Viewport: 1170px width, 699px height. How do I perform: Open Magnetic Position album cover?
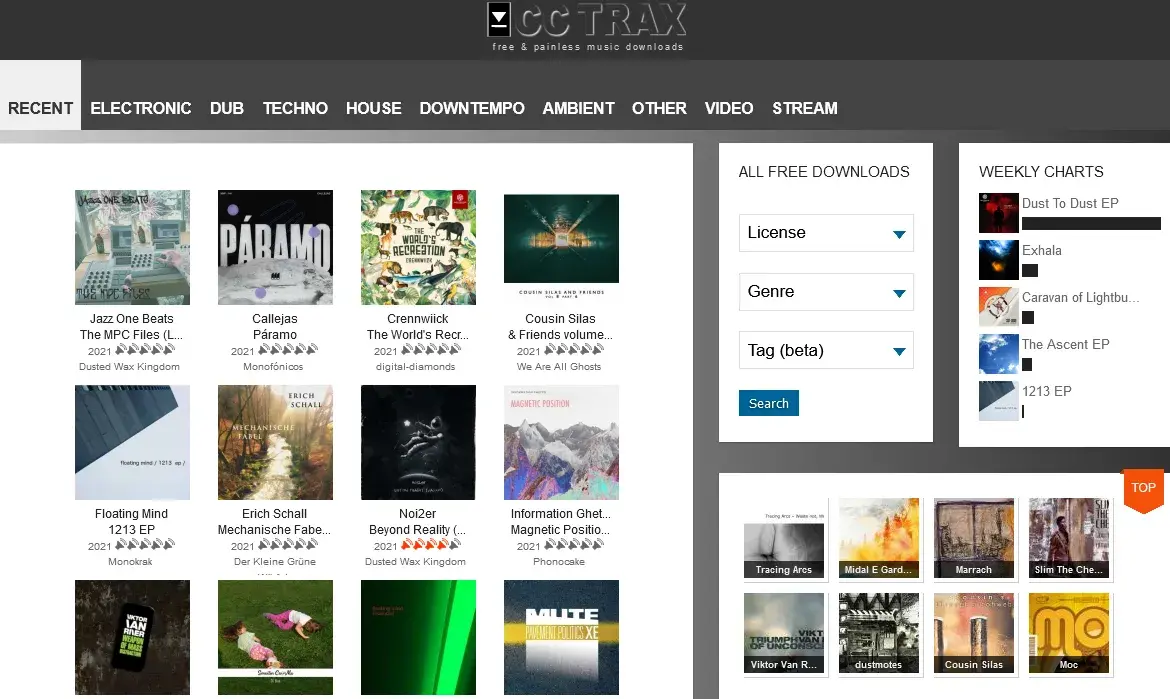pyautogui.click(x=561, y=442)
